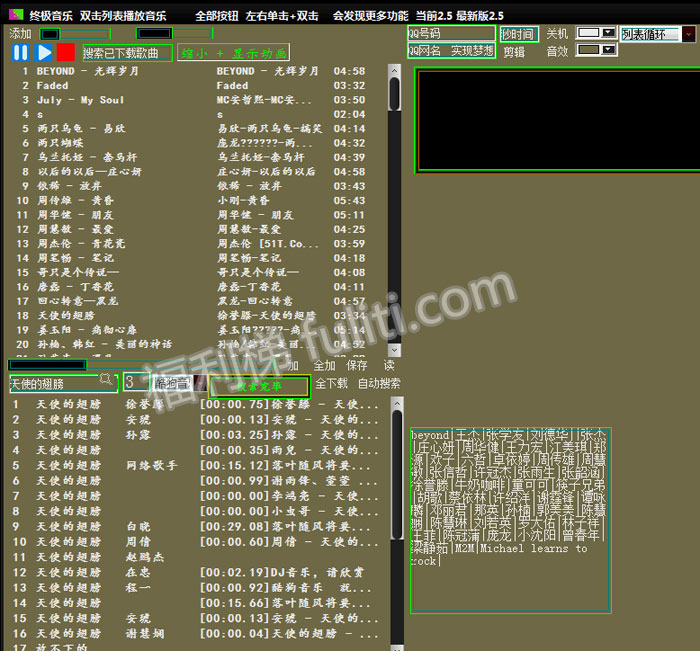Click the 保存 save playlist button
The height and width of the screenshot is (651, 700).
[357, 366]
